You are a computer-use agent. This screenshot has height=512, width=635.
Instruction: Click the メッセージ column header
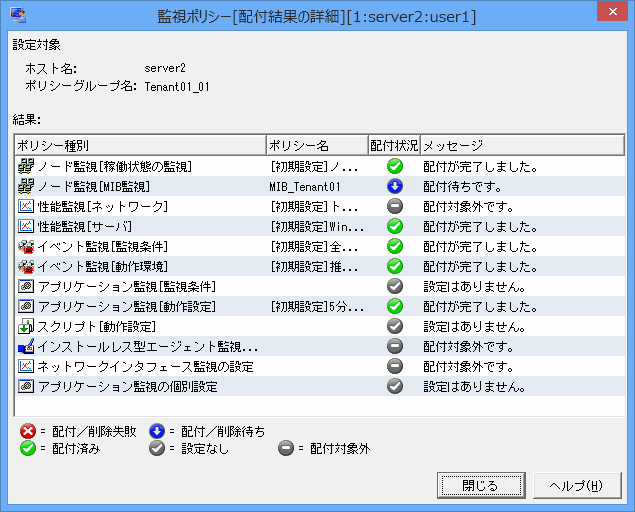(520, 145)
